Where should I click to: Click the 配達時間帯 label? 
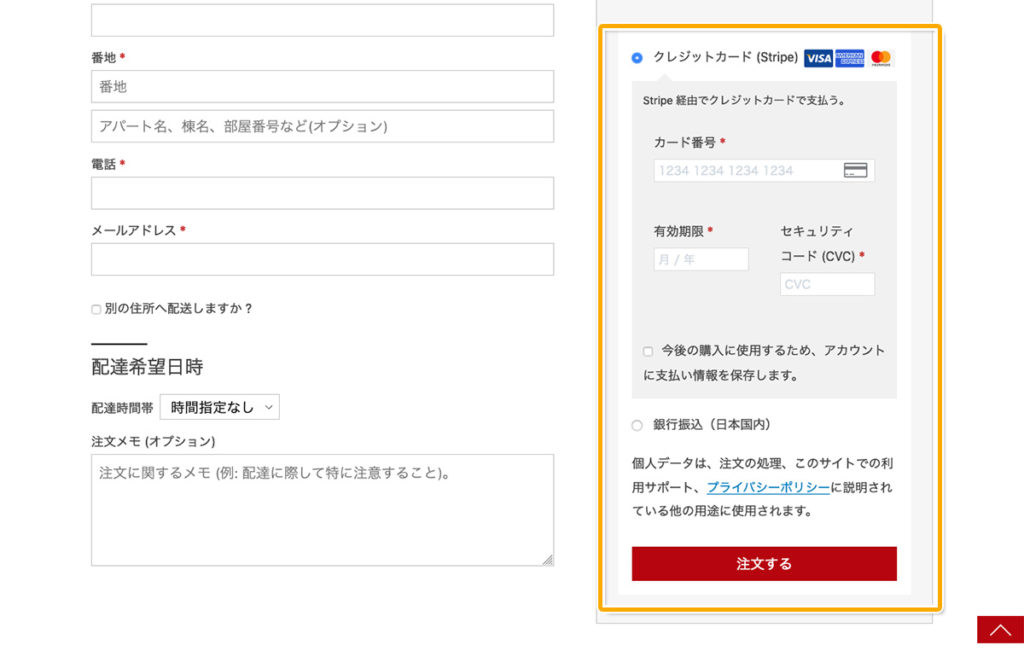pos(122,408)
